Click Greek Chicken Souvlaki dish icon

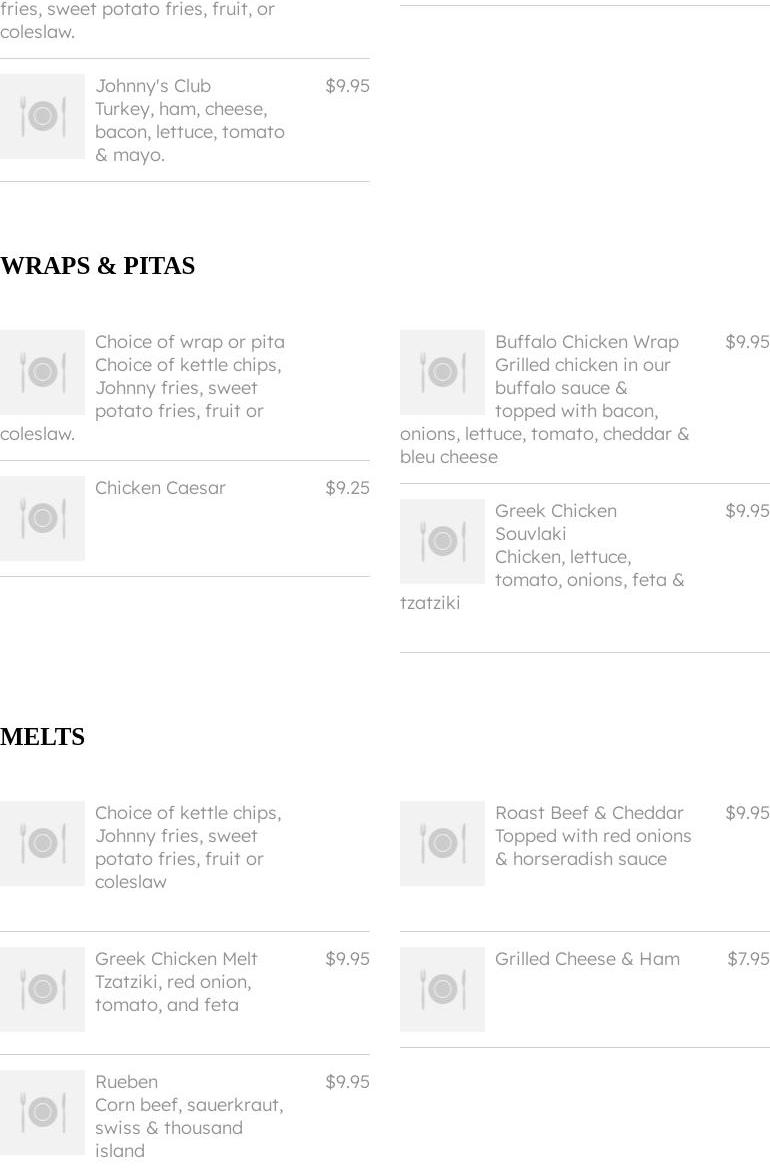(442, 541)
